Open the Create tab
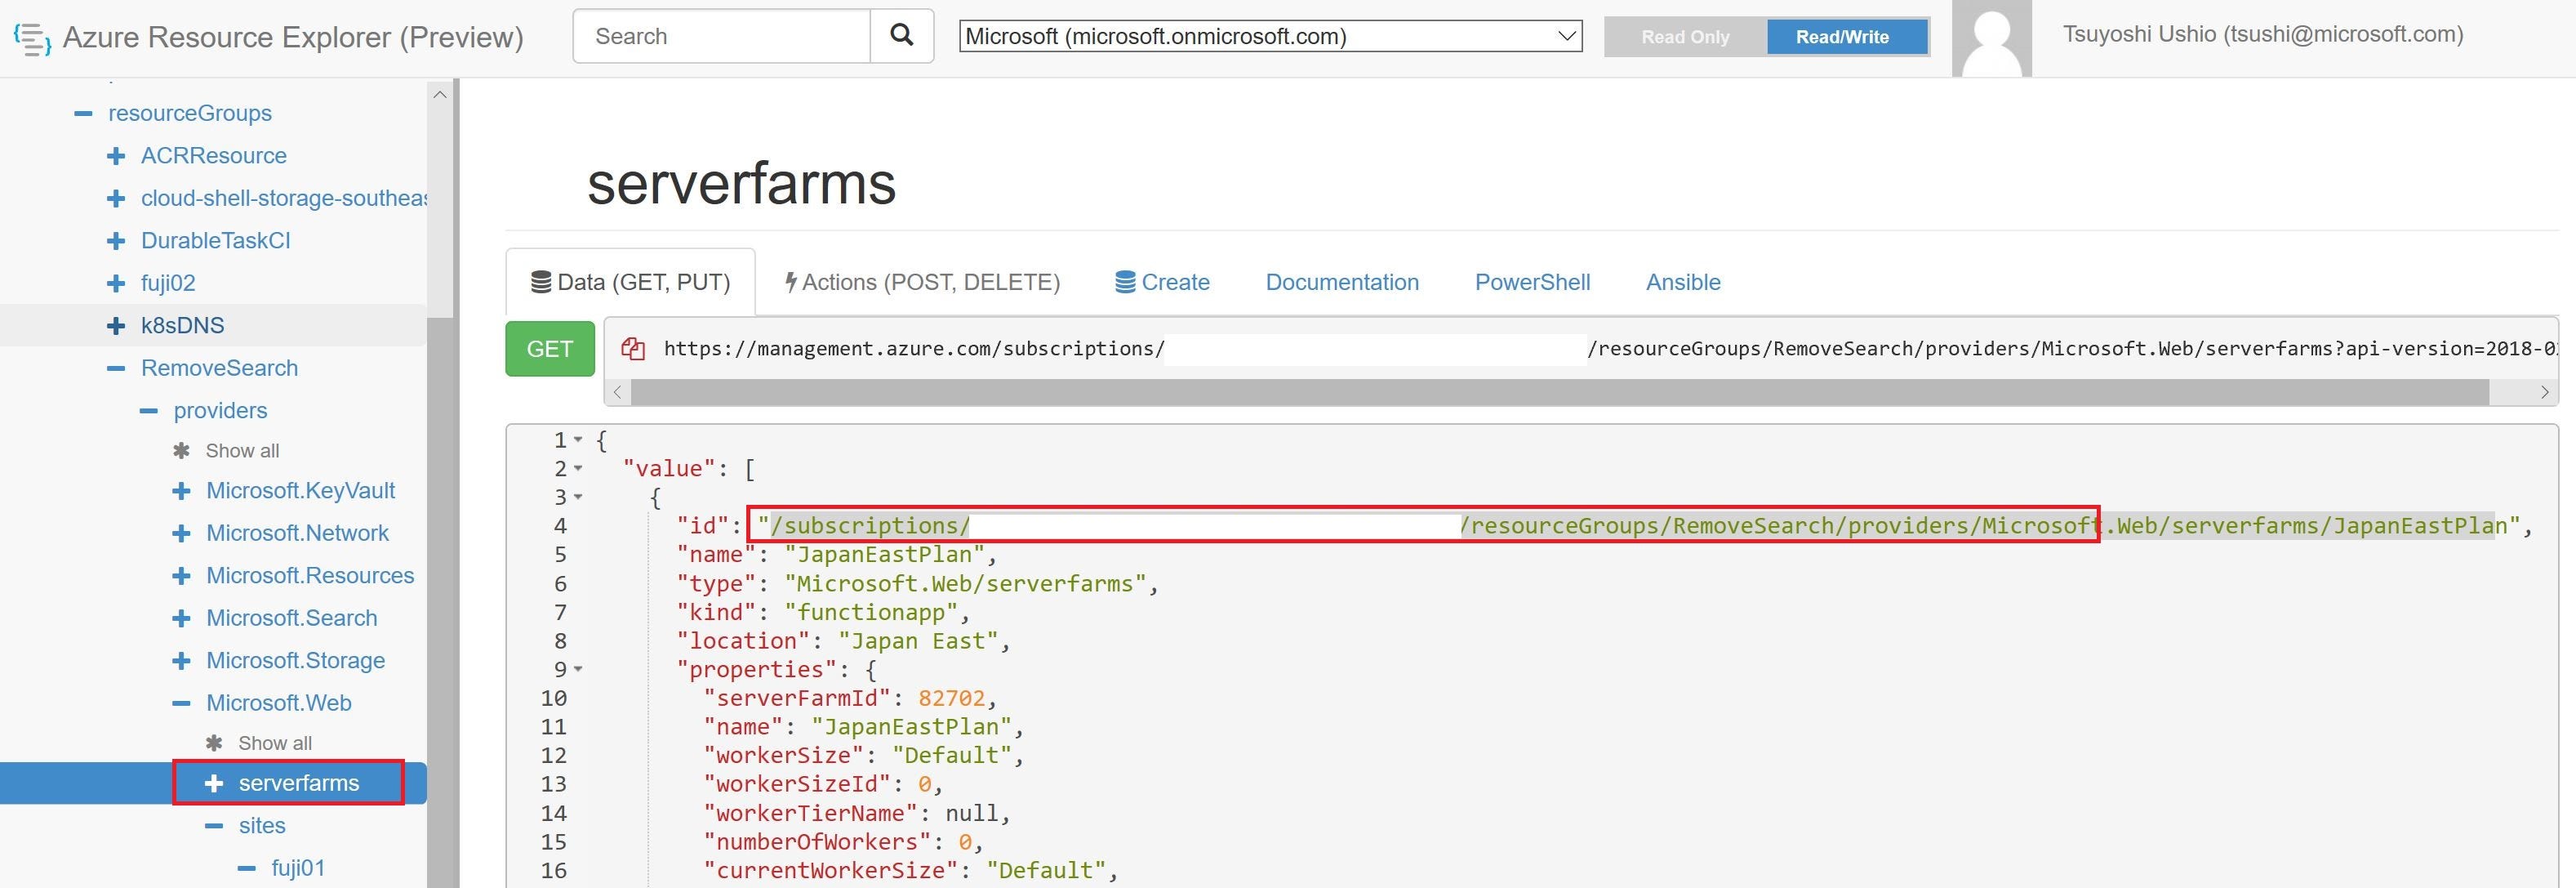The height and width of the screenshot is (888, 2576). pos(1162,282)
